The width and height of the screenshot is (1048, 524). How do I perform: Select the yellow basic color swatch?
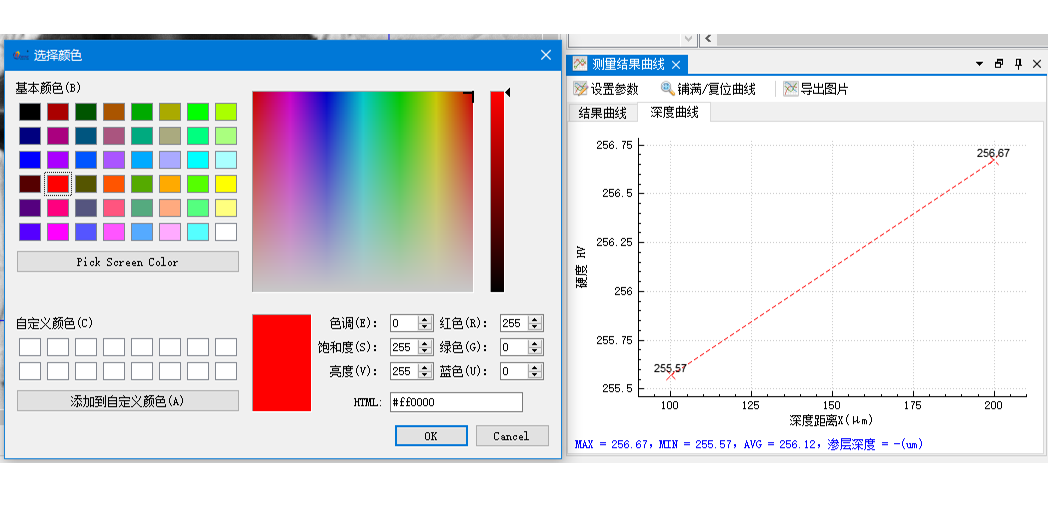point(226,184)
